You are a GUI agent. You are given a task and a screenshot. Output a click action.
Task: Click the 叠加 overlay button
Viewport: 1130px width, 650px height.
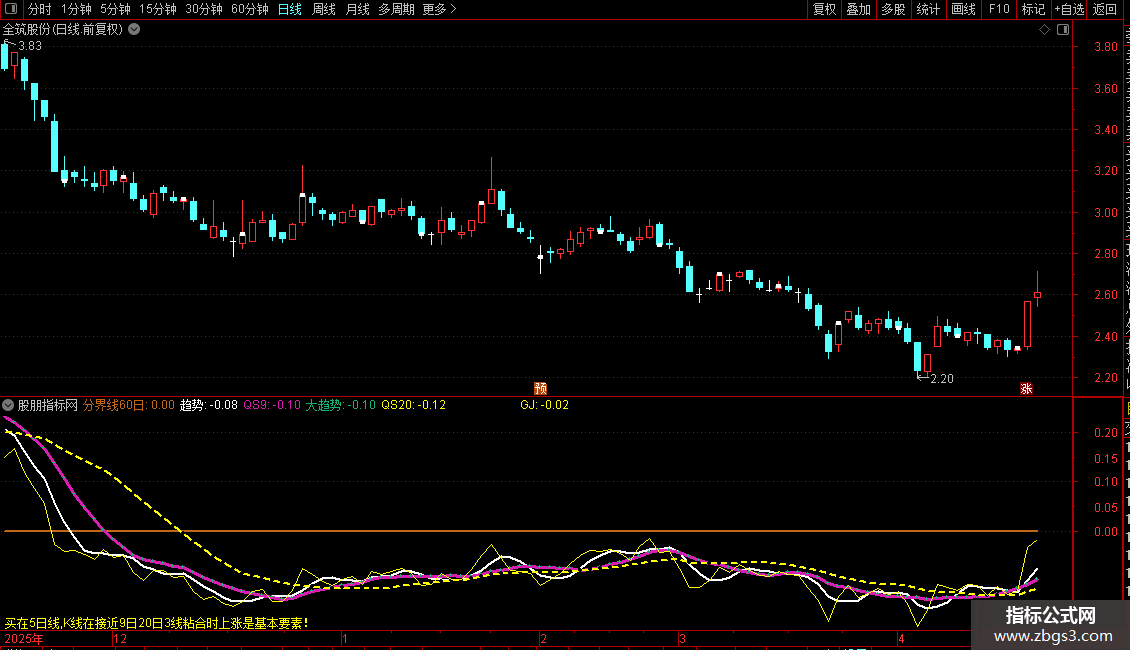pos(858,9)
